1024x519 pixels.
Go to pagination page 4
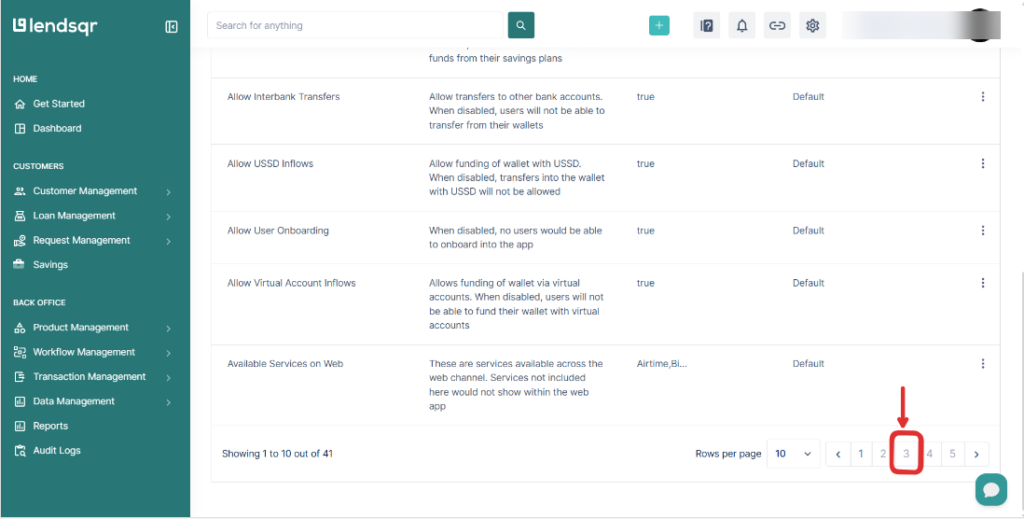pos(929,454)
